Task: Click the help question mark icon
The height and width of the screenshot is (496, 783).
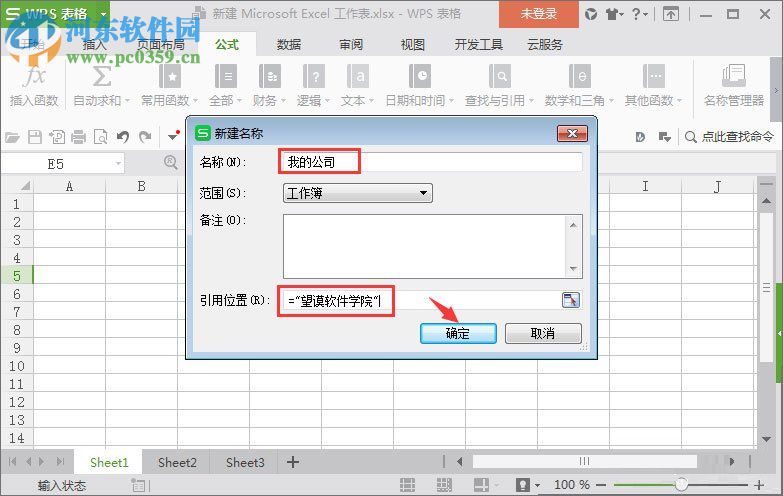Action: pos(636,14)
